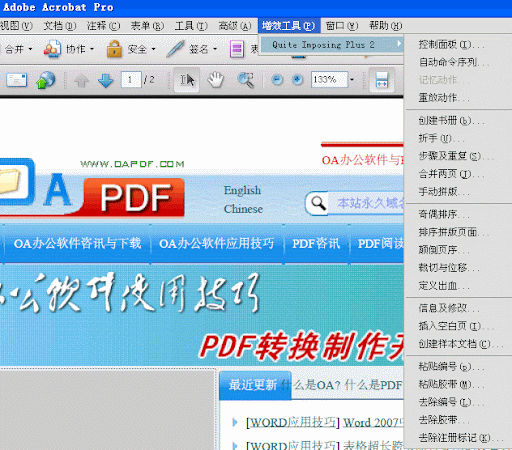Open the 增效工具 plug-ins menu

tap(289, 26)
